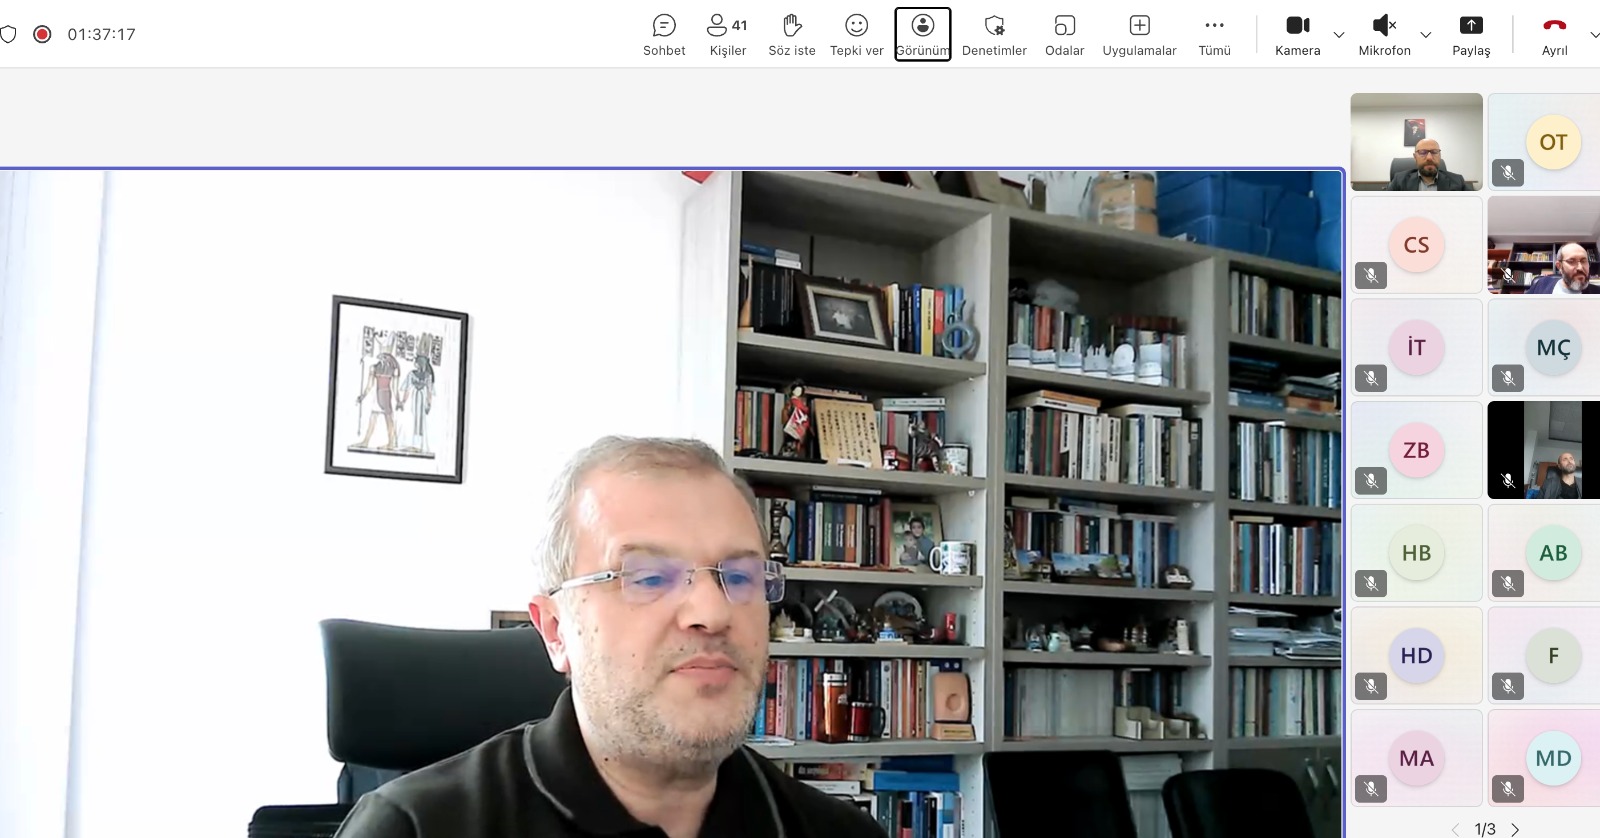
Task: Share screen with Paylaş
Action: click(x=1471, y=34)
